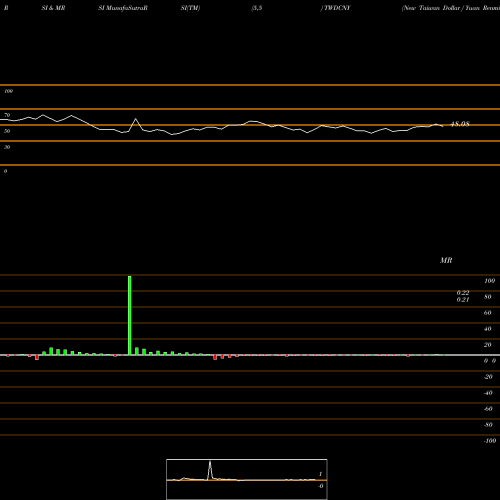Click the TWDCNY symbol text in header
The image size is (500, 500).
coord(337,8)
